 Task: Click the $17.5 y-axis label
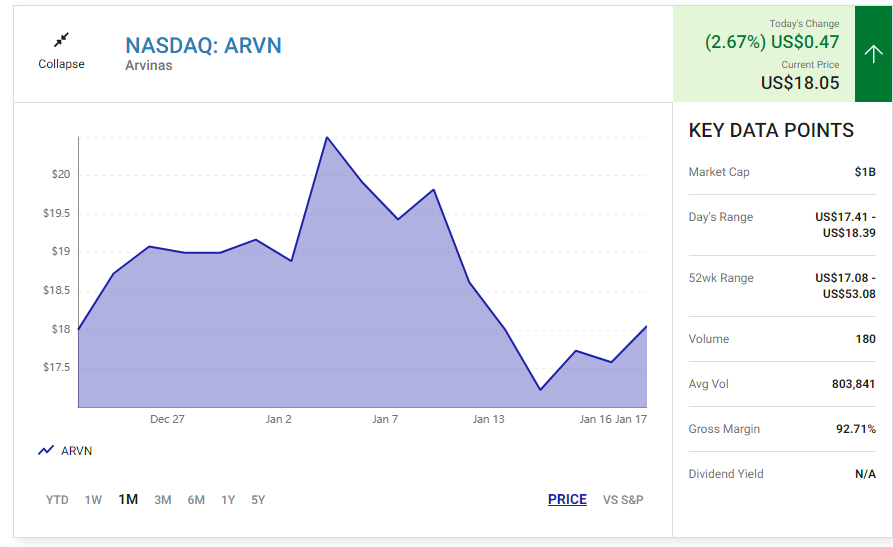click(x=57, y=368)
